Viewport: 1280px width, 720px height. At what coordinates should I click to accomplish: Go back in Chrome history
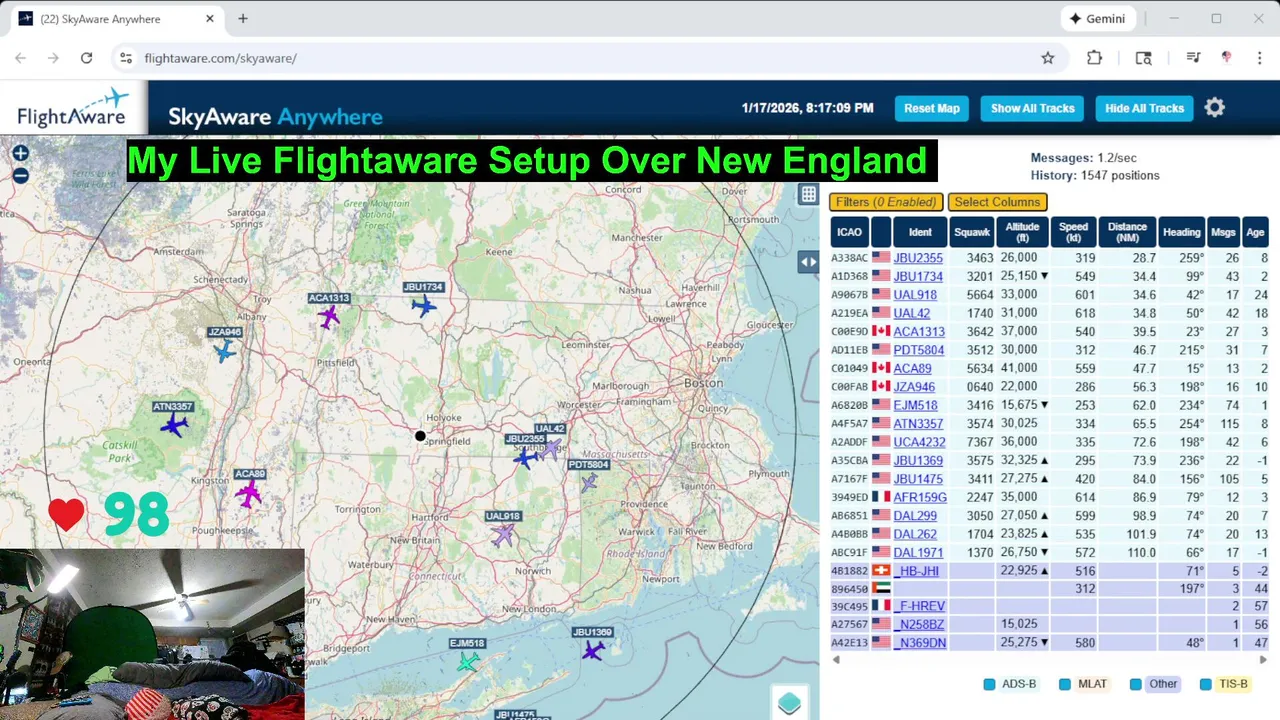(x=20, y=58)
